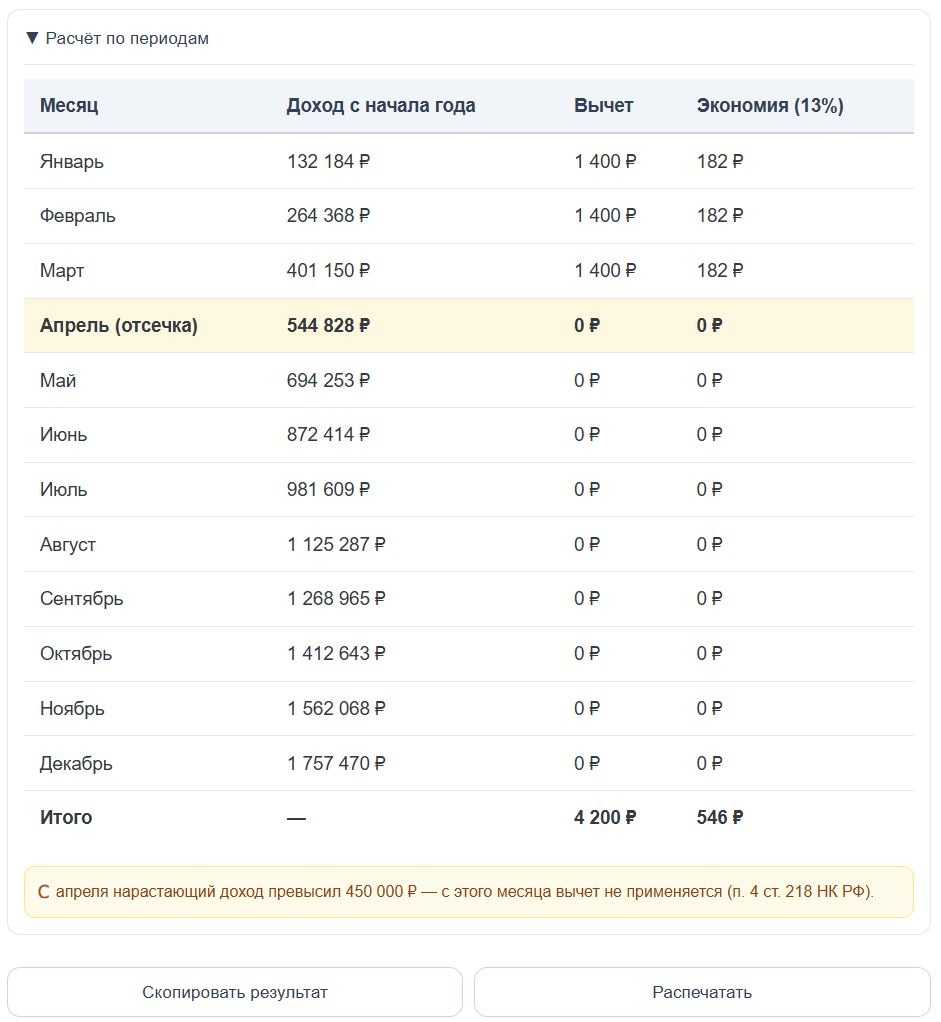Select the Январь row
This screenshot has height=1022, width=941.
tap(469, 161)
